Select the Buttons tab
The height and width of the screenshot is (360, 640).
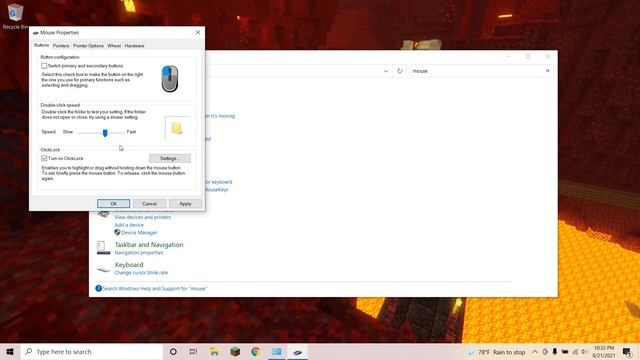pyautogui.click(x=41, y=45)
